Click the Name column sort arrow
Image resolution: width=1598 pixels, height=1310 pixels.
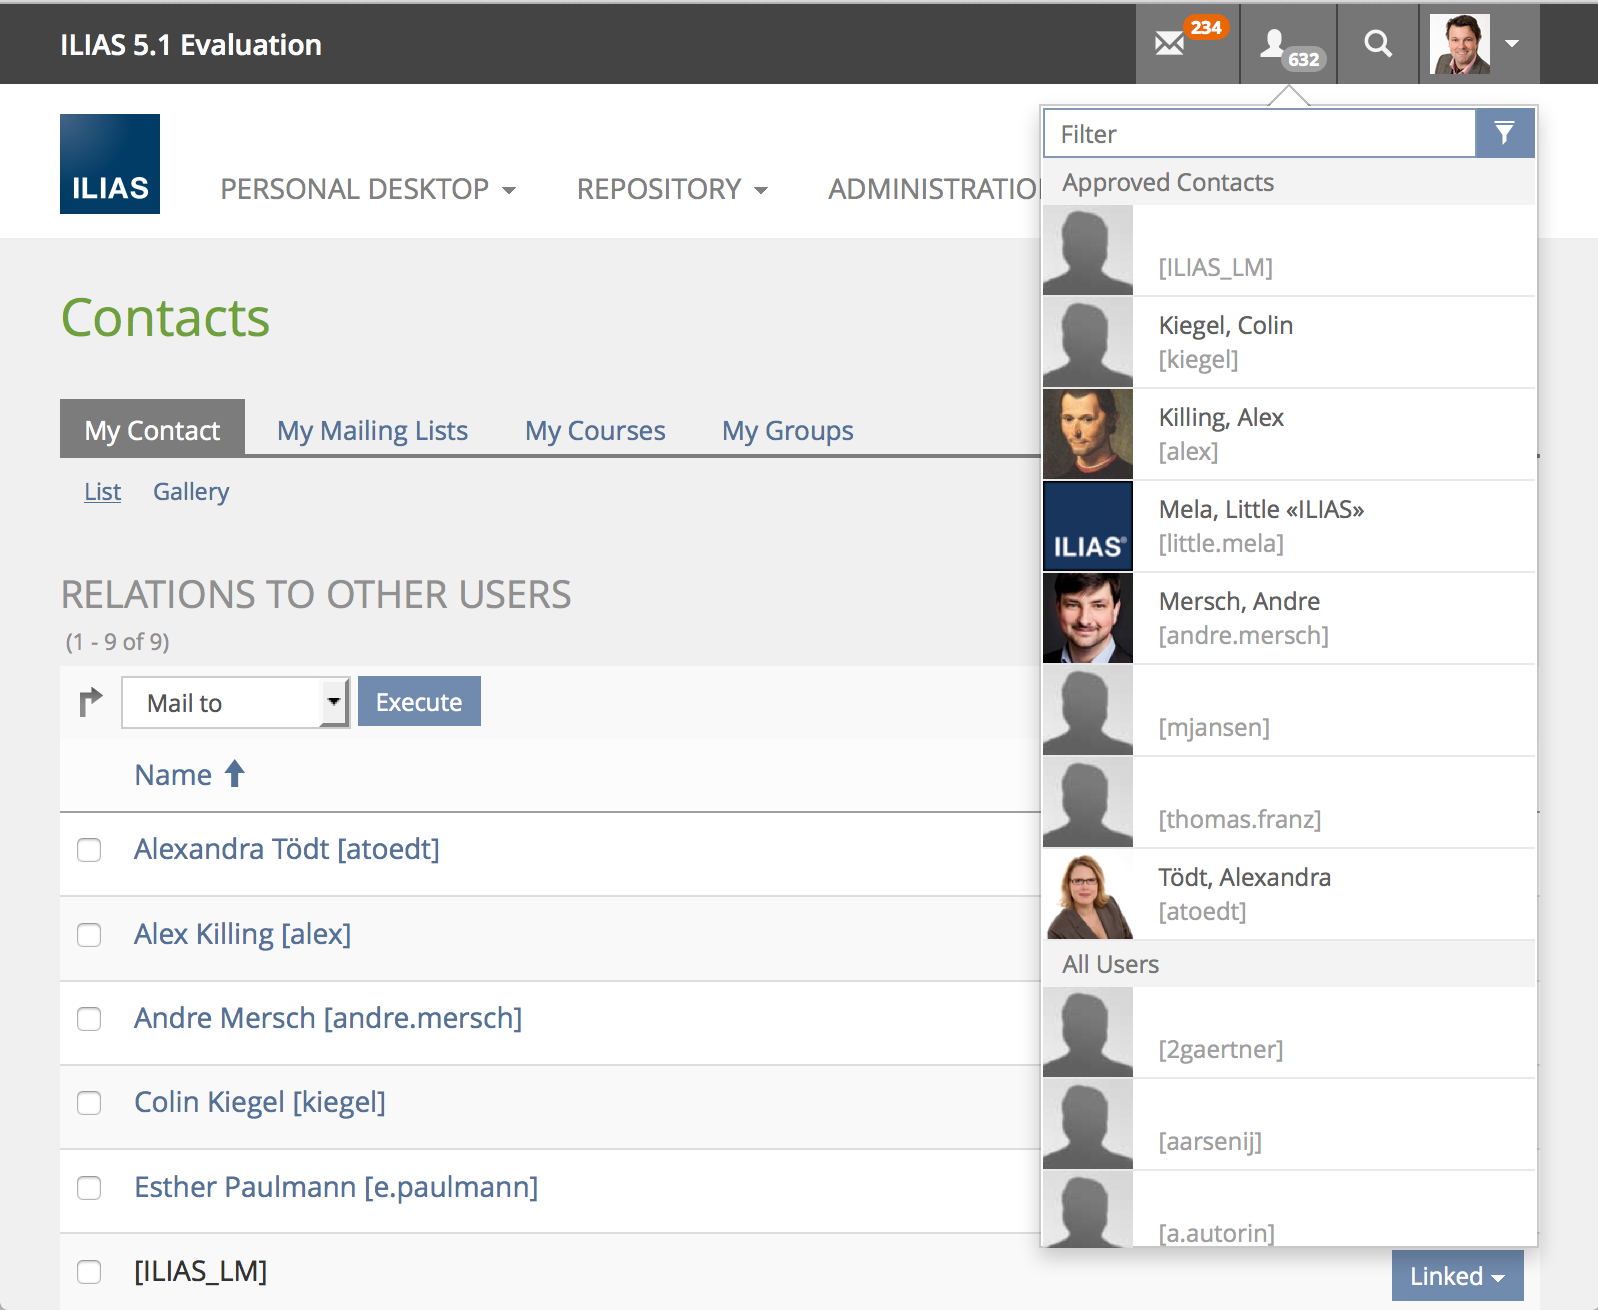pyautogui.click(x=235, y=774)
